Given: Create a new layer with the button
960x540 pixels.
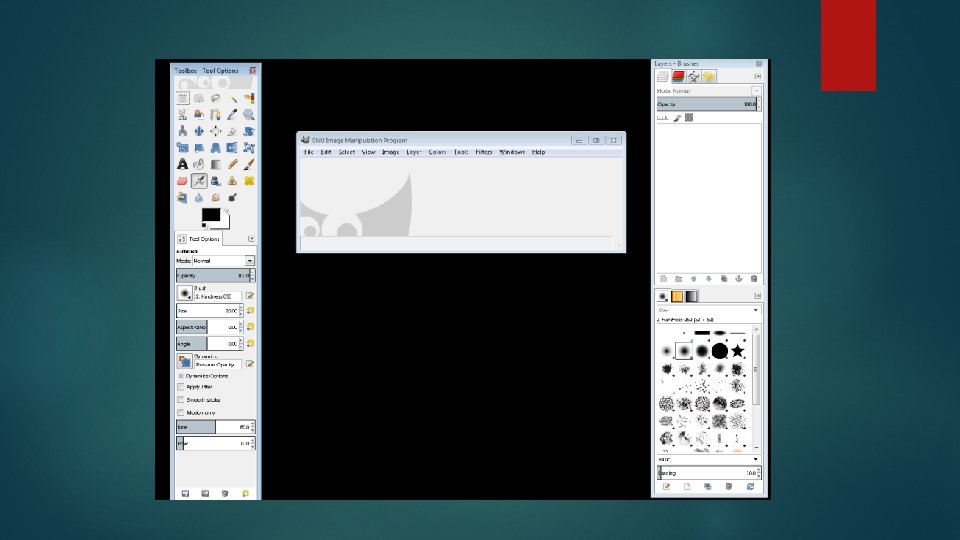Looking at the screenshot, I should [x=664, y=279].
